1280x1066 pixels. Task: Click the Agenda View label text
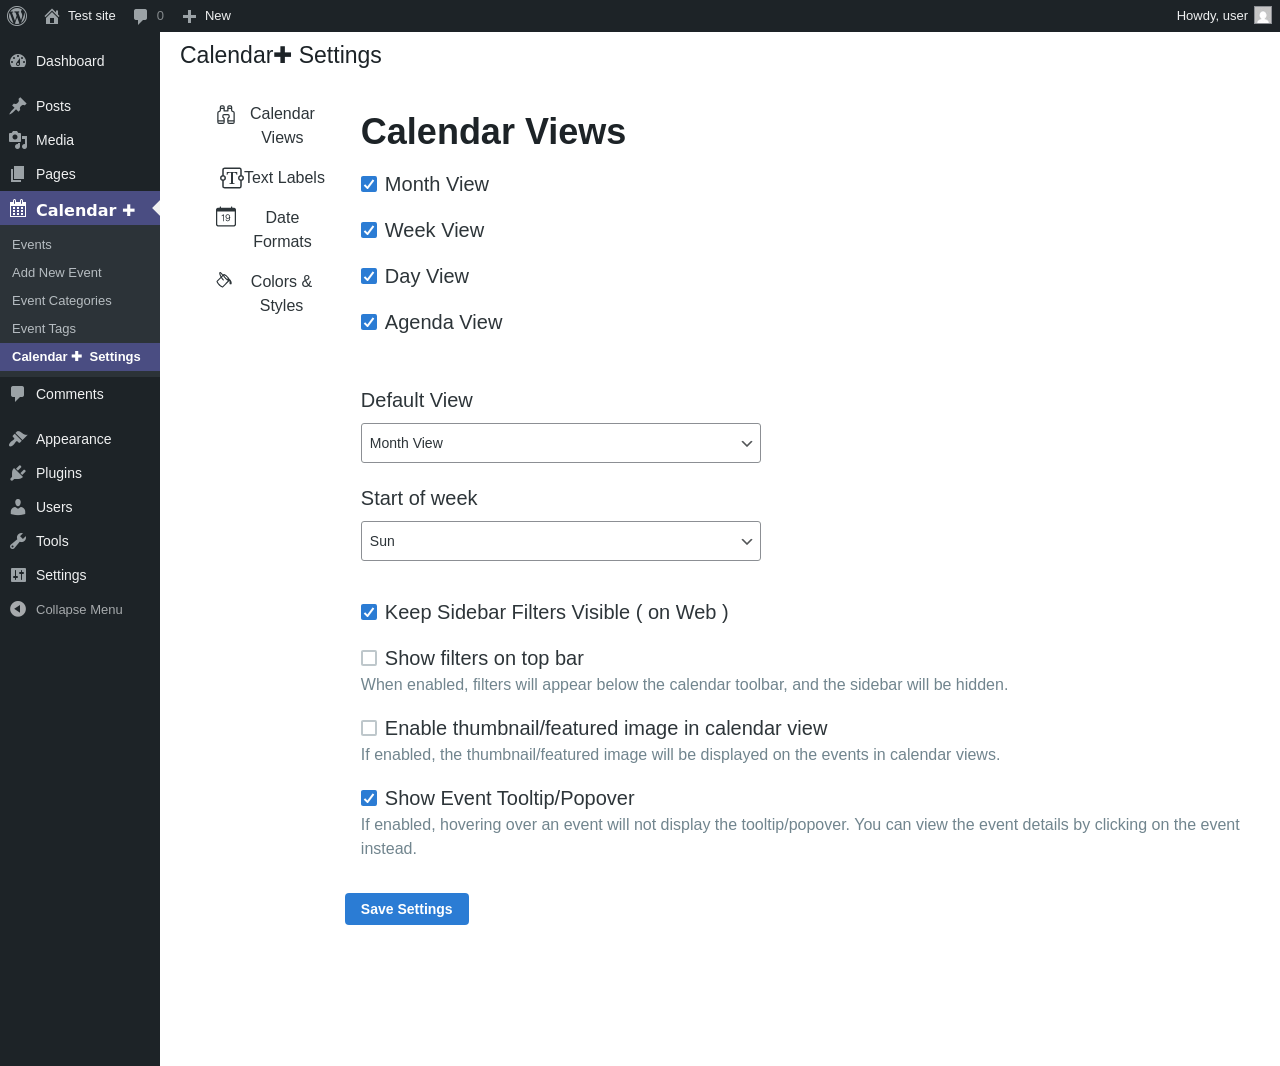tap(443, 322)
